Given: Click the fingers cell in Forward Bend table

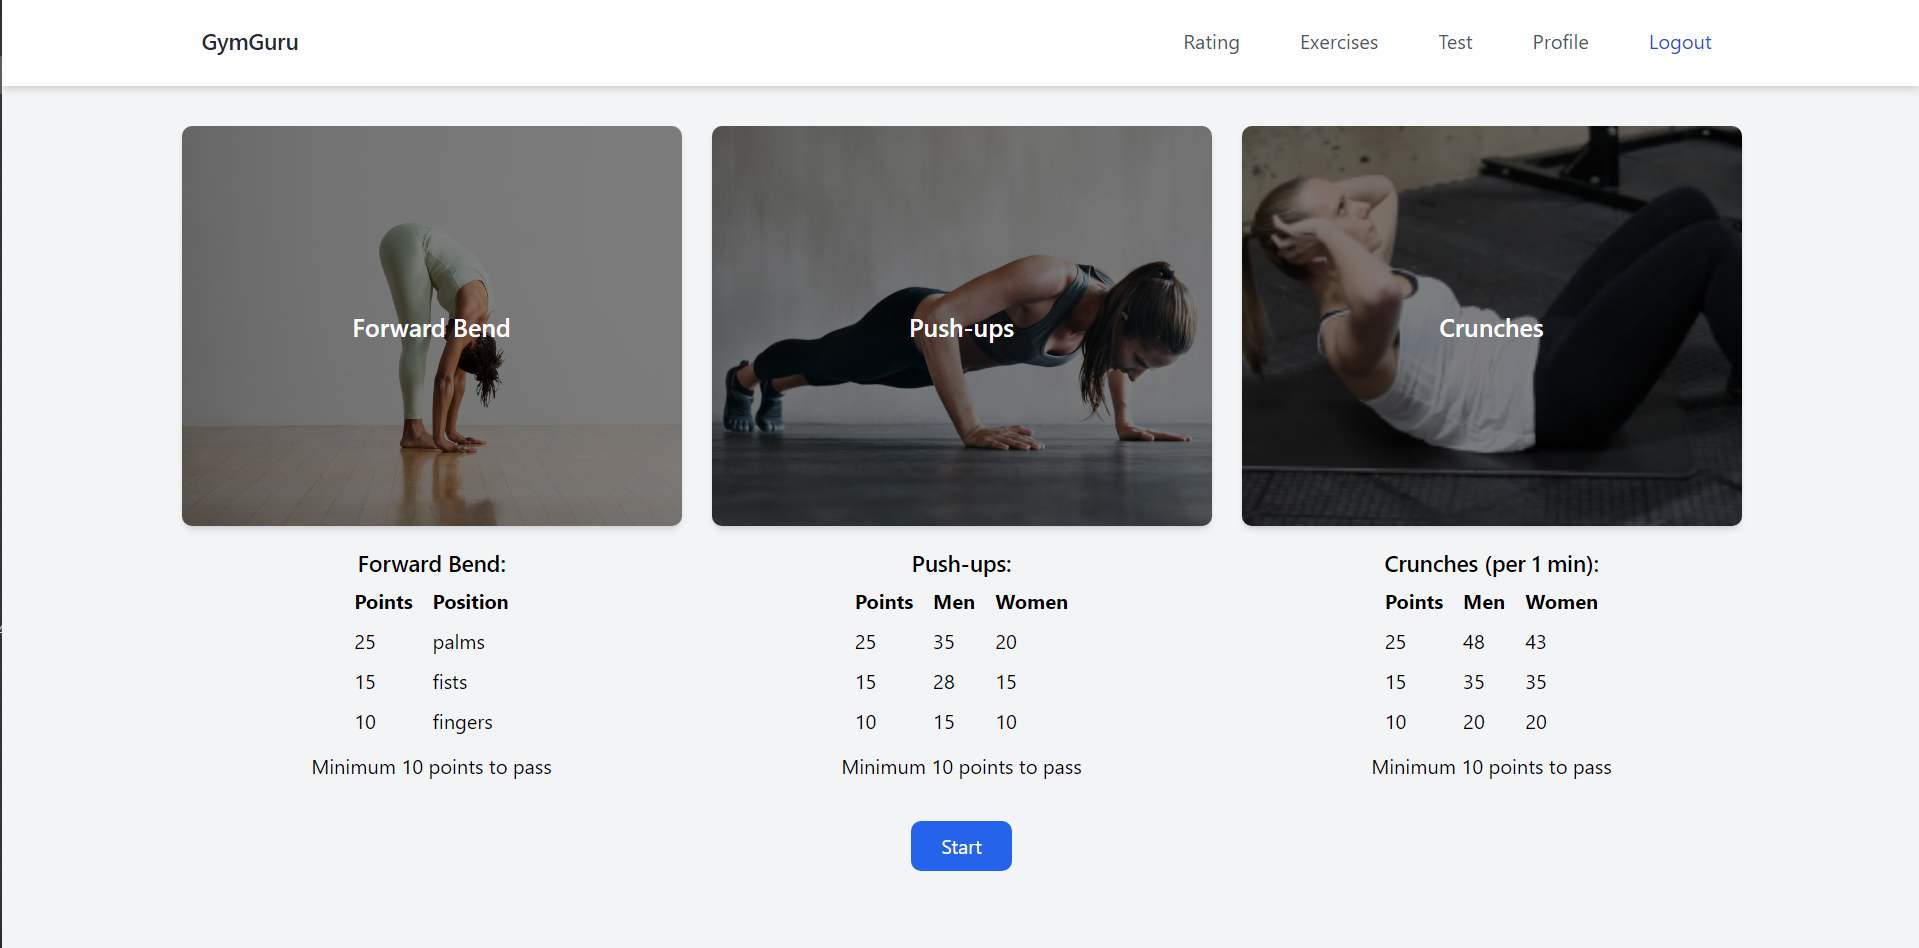Looking at the screenshot, I should pyautogui.click(x=462, y=722).
